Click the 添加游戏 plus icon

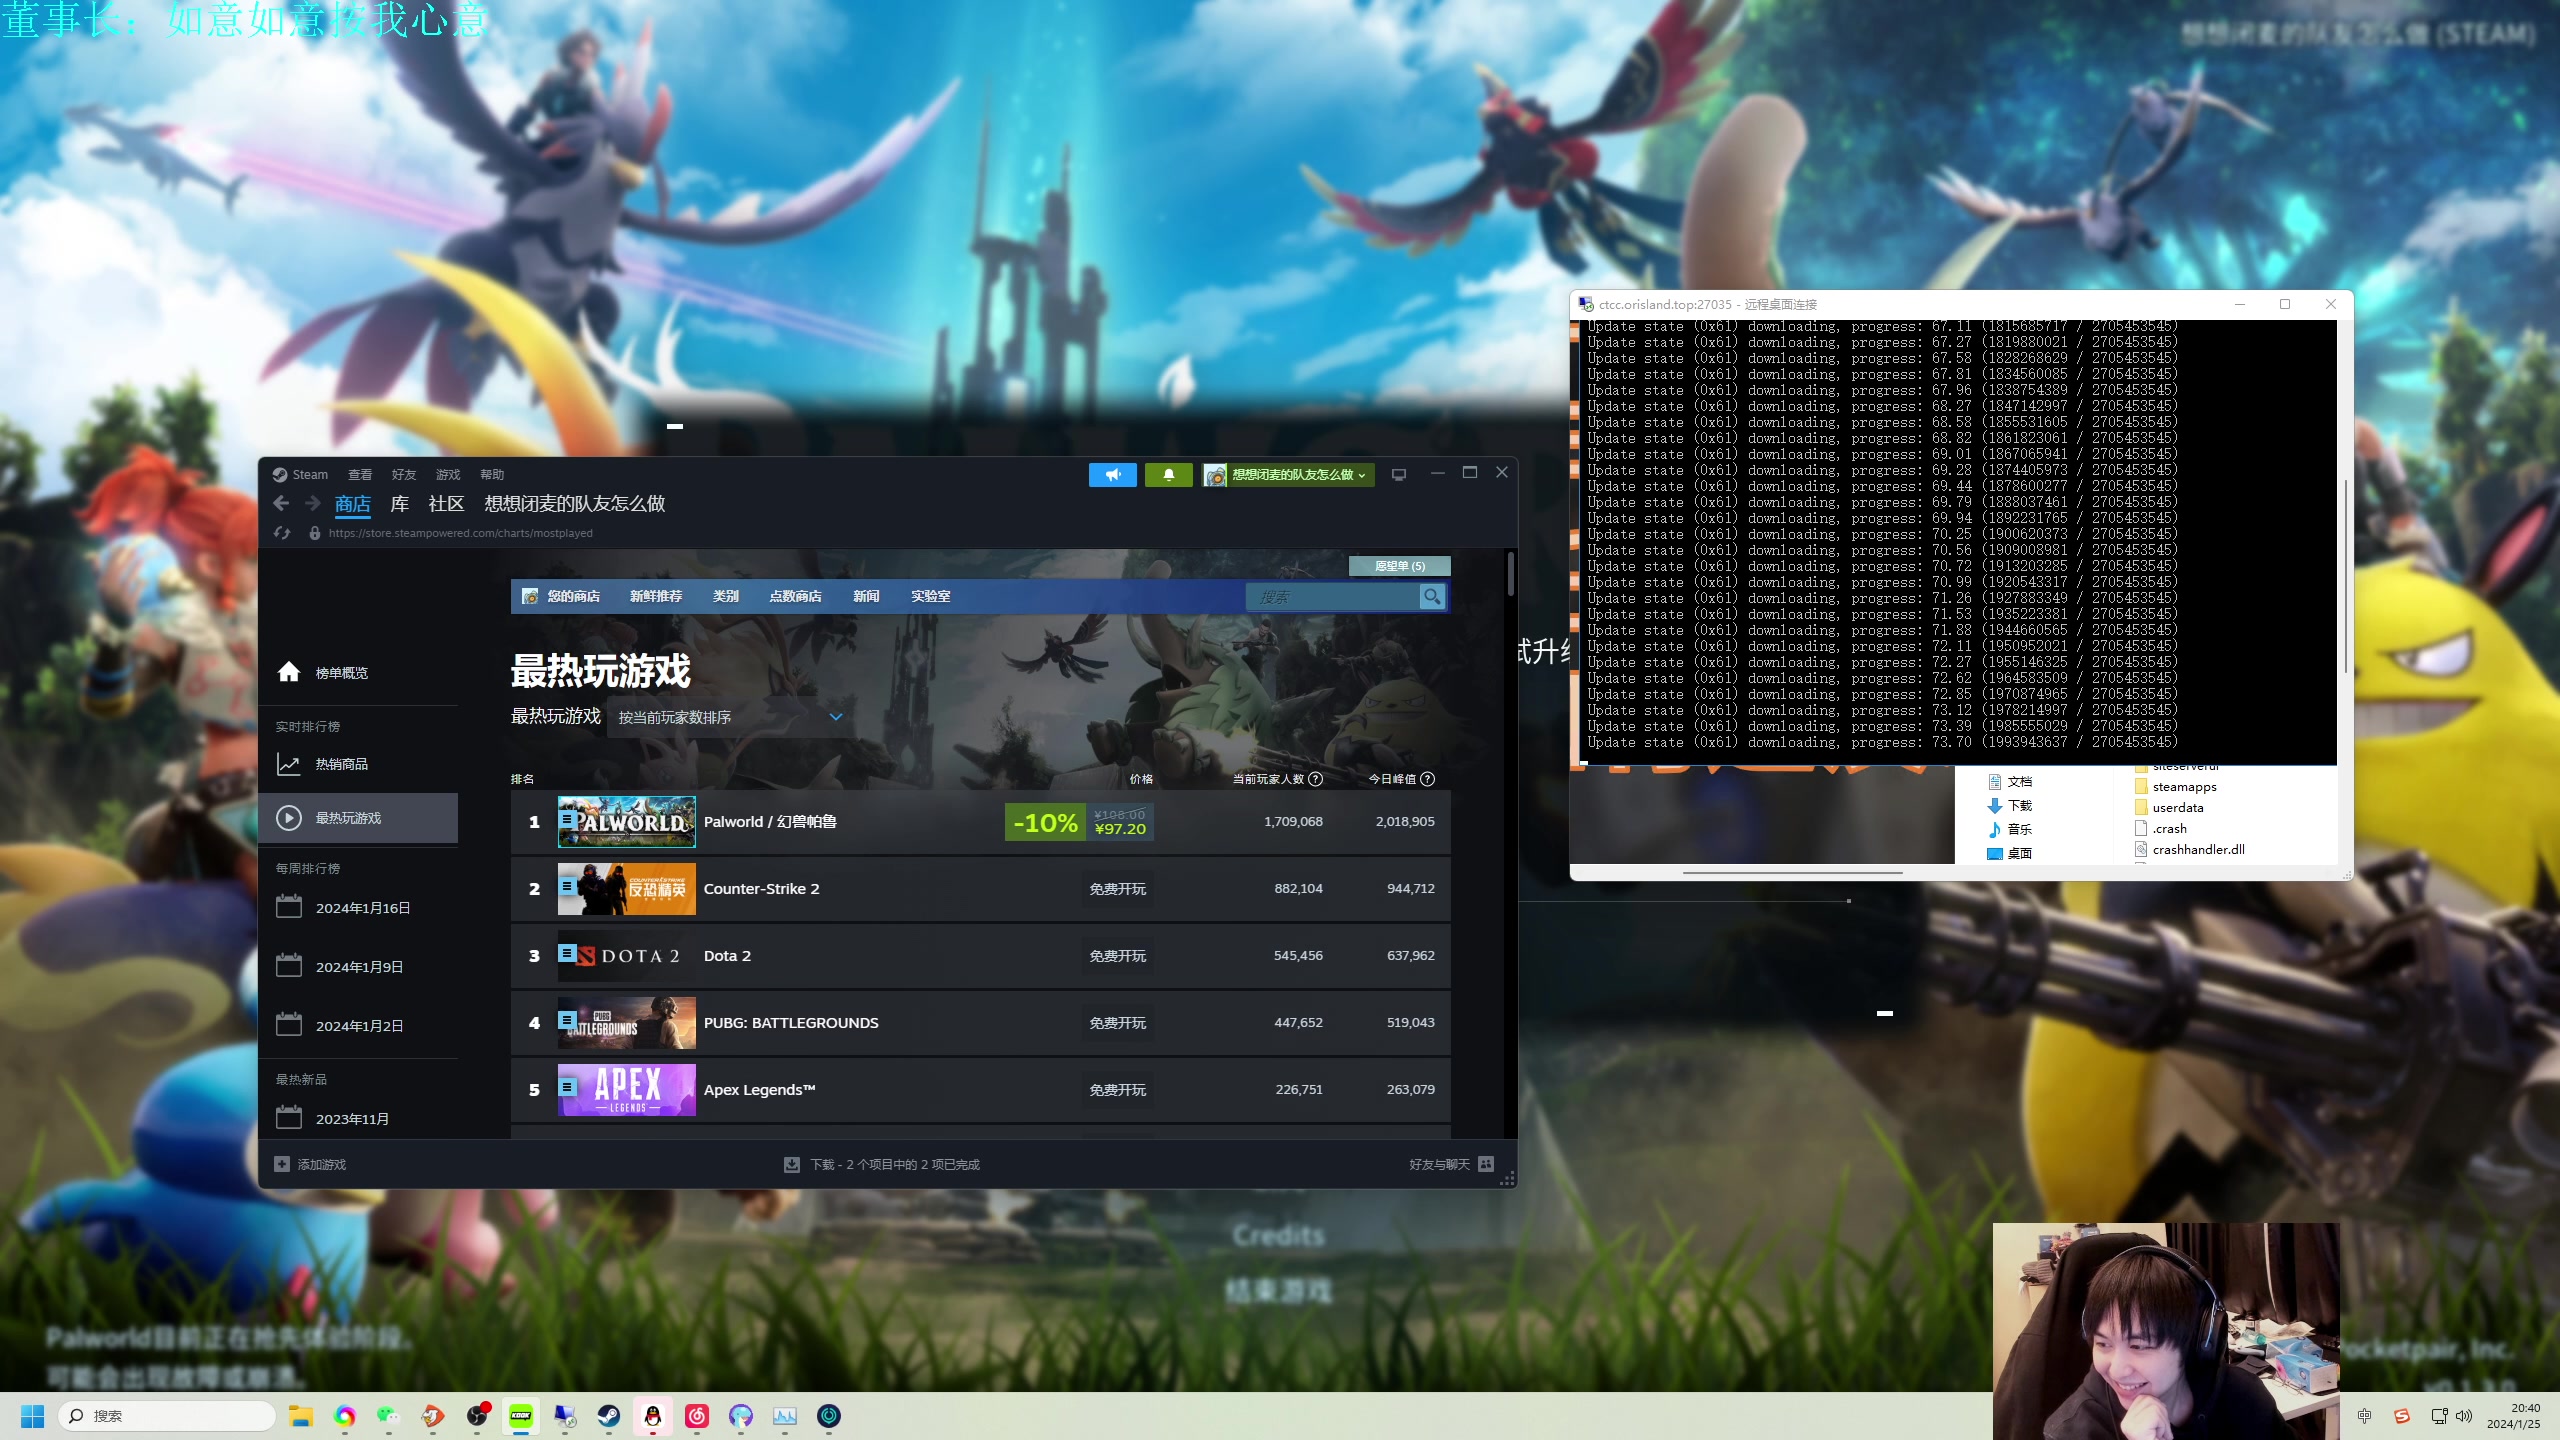pyautogui.click(x=282, y=1164)
